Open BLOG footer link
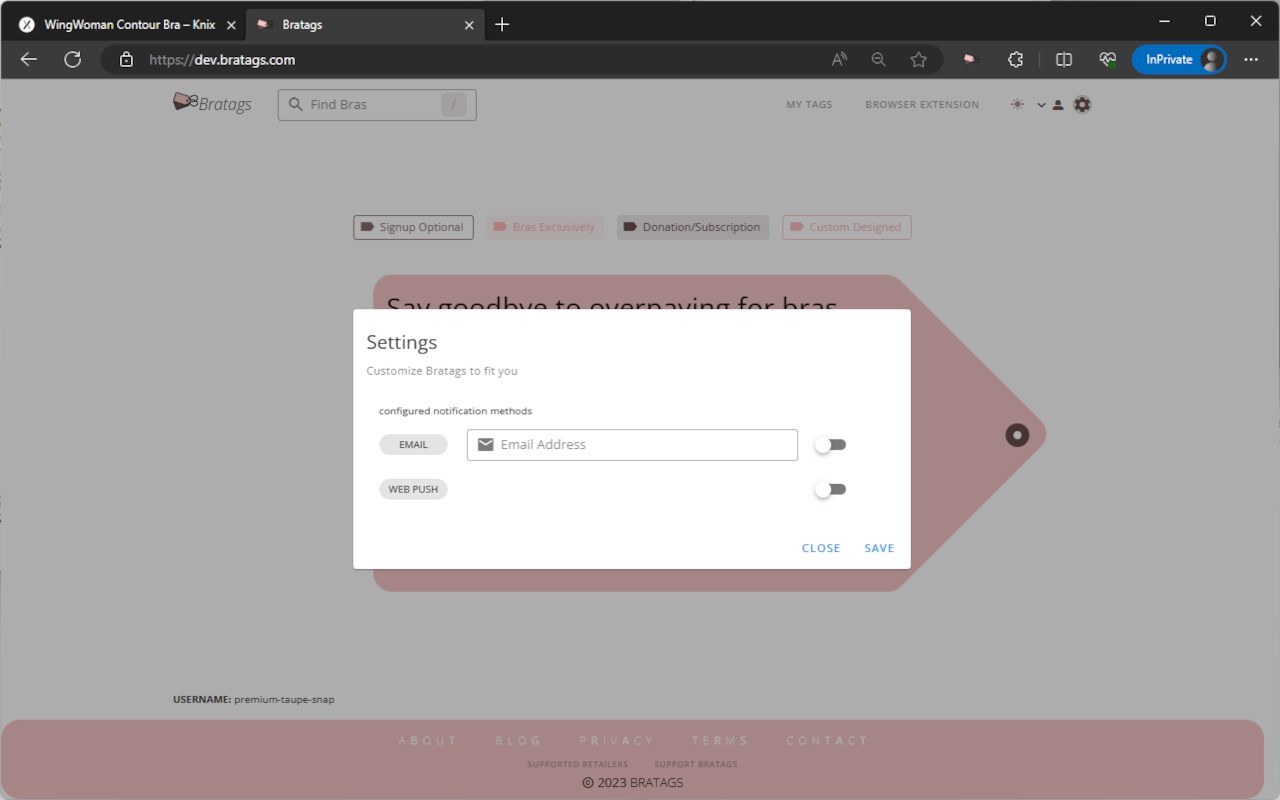The image size is (1280, 800). click(x=518, y=741)
